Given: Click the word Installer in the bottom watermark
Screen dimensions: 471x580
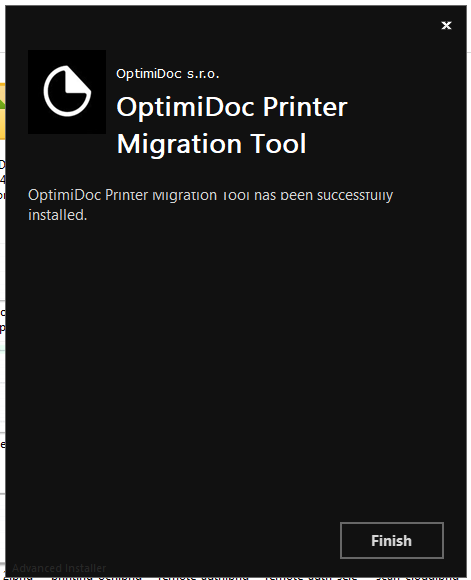Looking at the screenshot, I should pos(82,568).
